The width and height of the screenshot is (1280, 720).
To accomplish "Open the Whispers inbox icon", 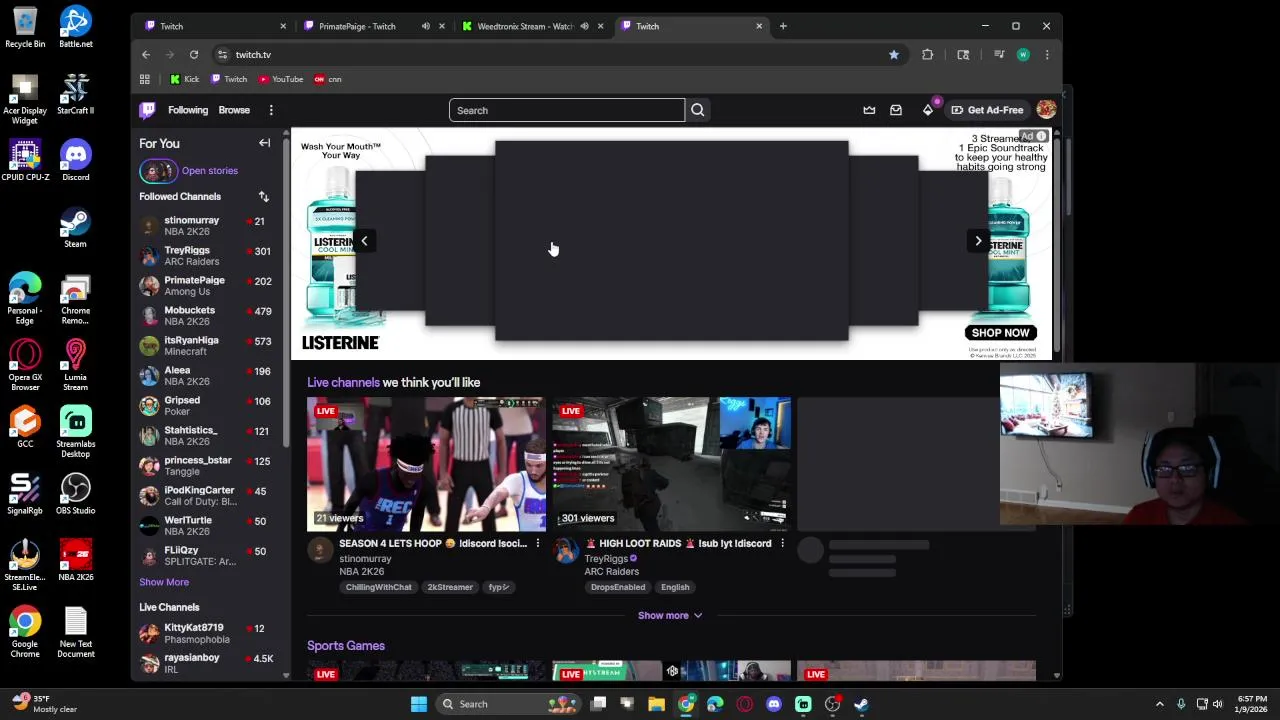I will (896, 110).
